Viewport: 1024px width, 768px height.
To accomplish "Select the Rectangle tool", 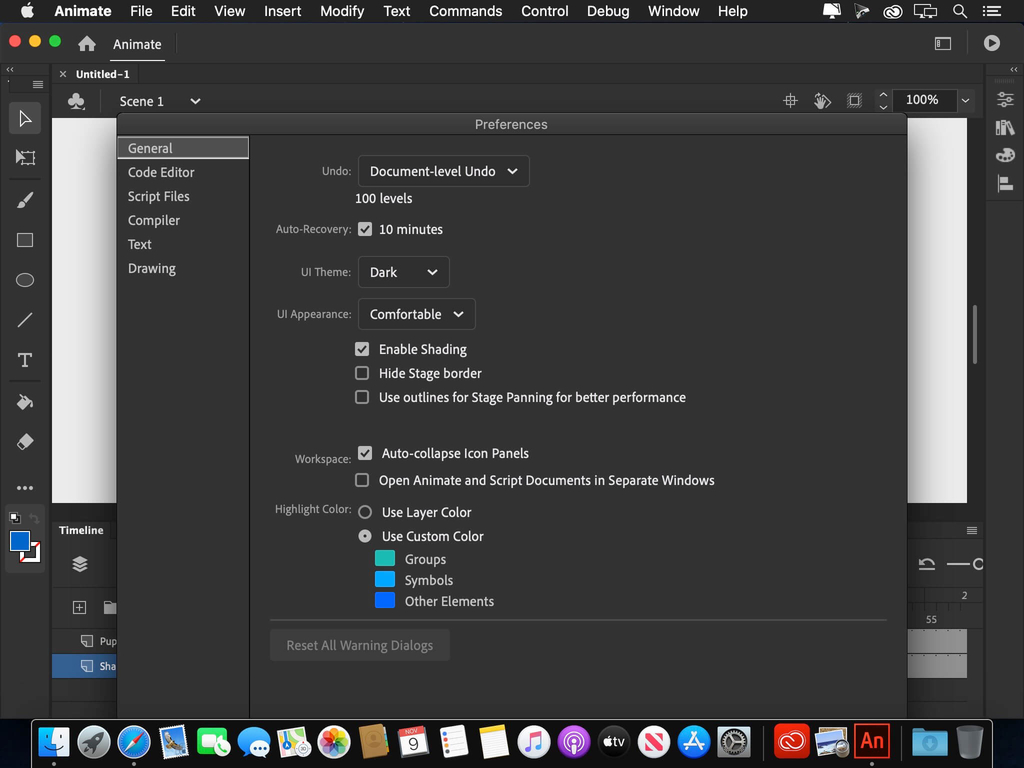I will point(25,240).
